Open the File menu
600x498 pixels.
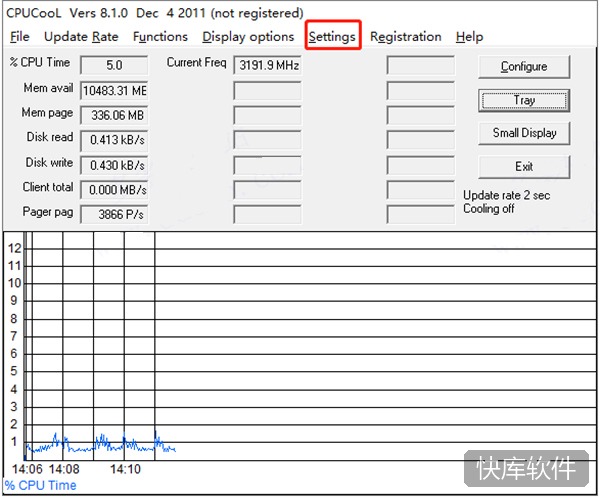point(20,37)
